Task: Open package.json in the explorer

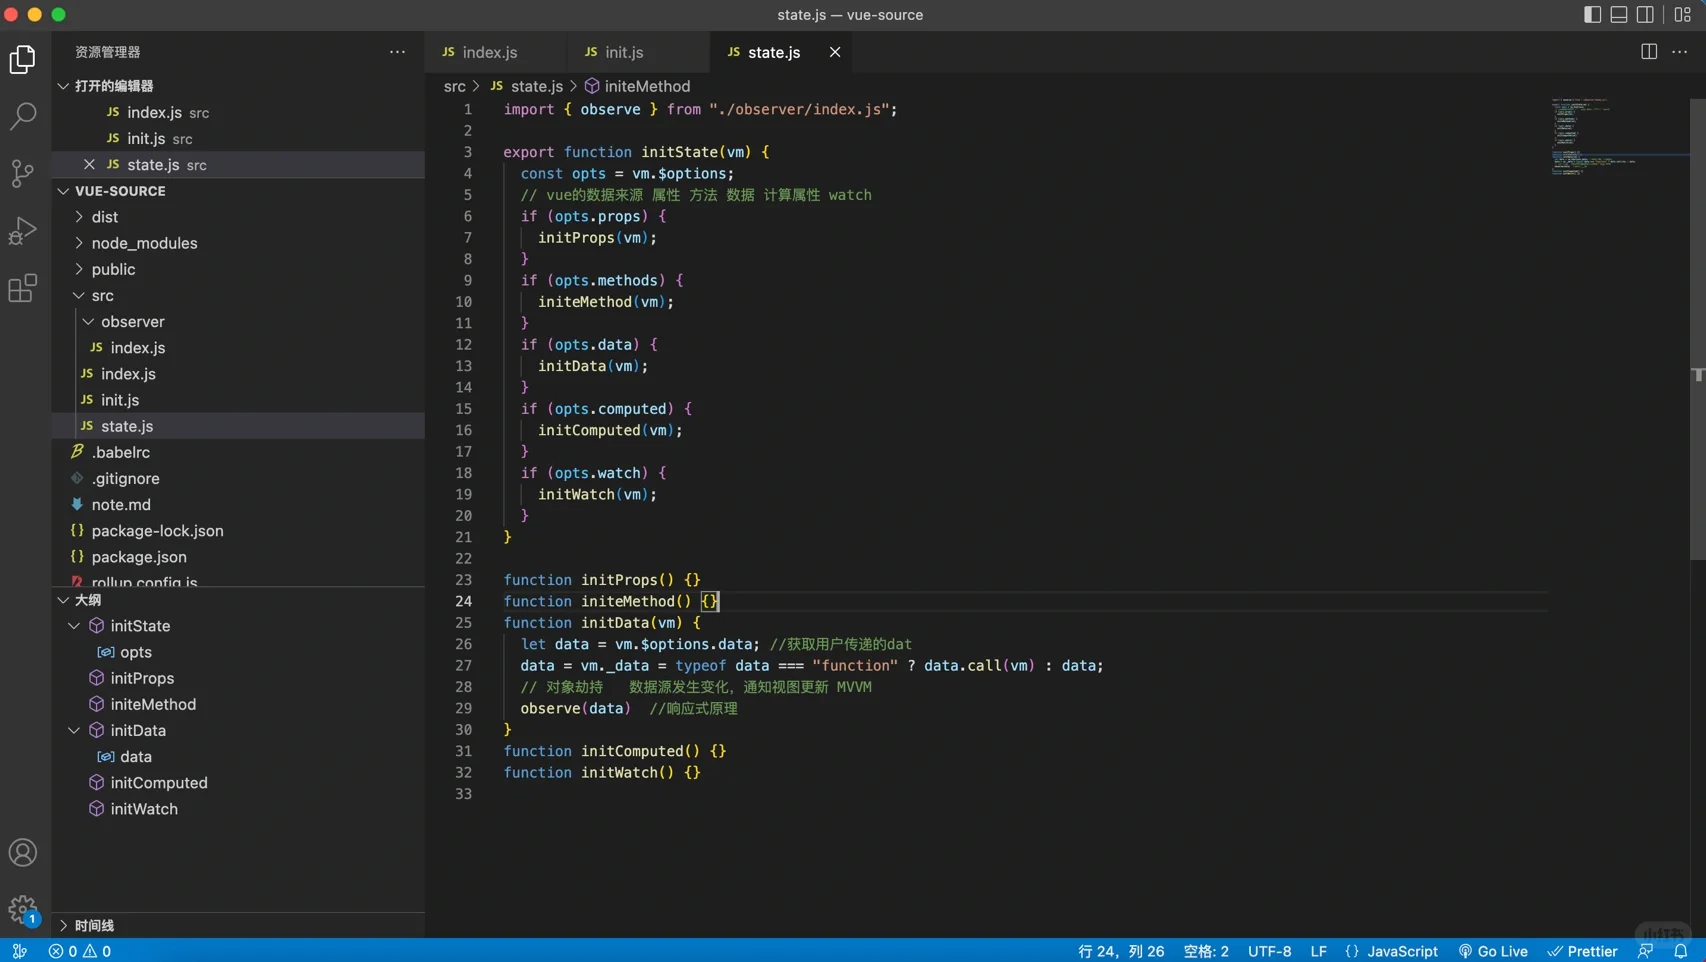Action: point(139,557)
